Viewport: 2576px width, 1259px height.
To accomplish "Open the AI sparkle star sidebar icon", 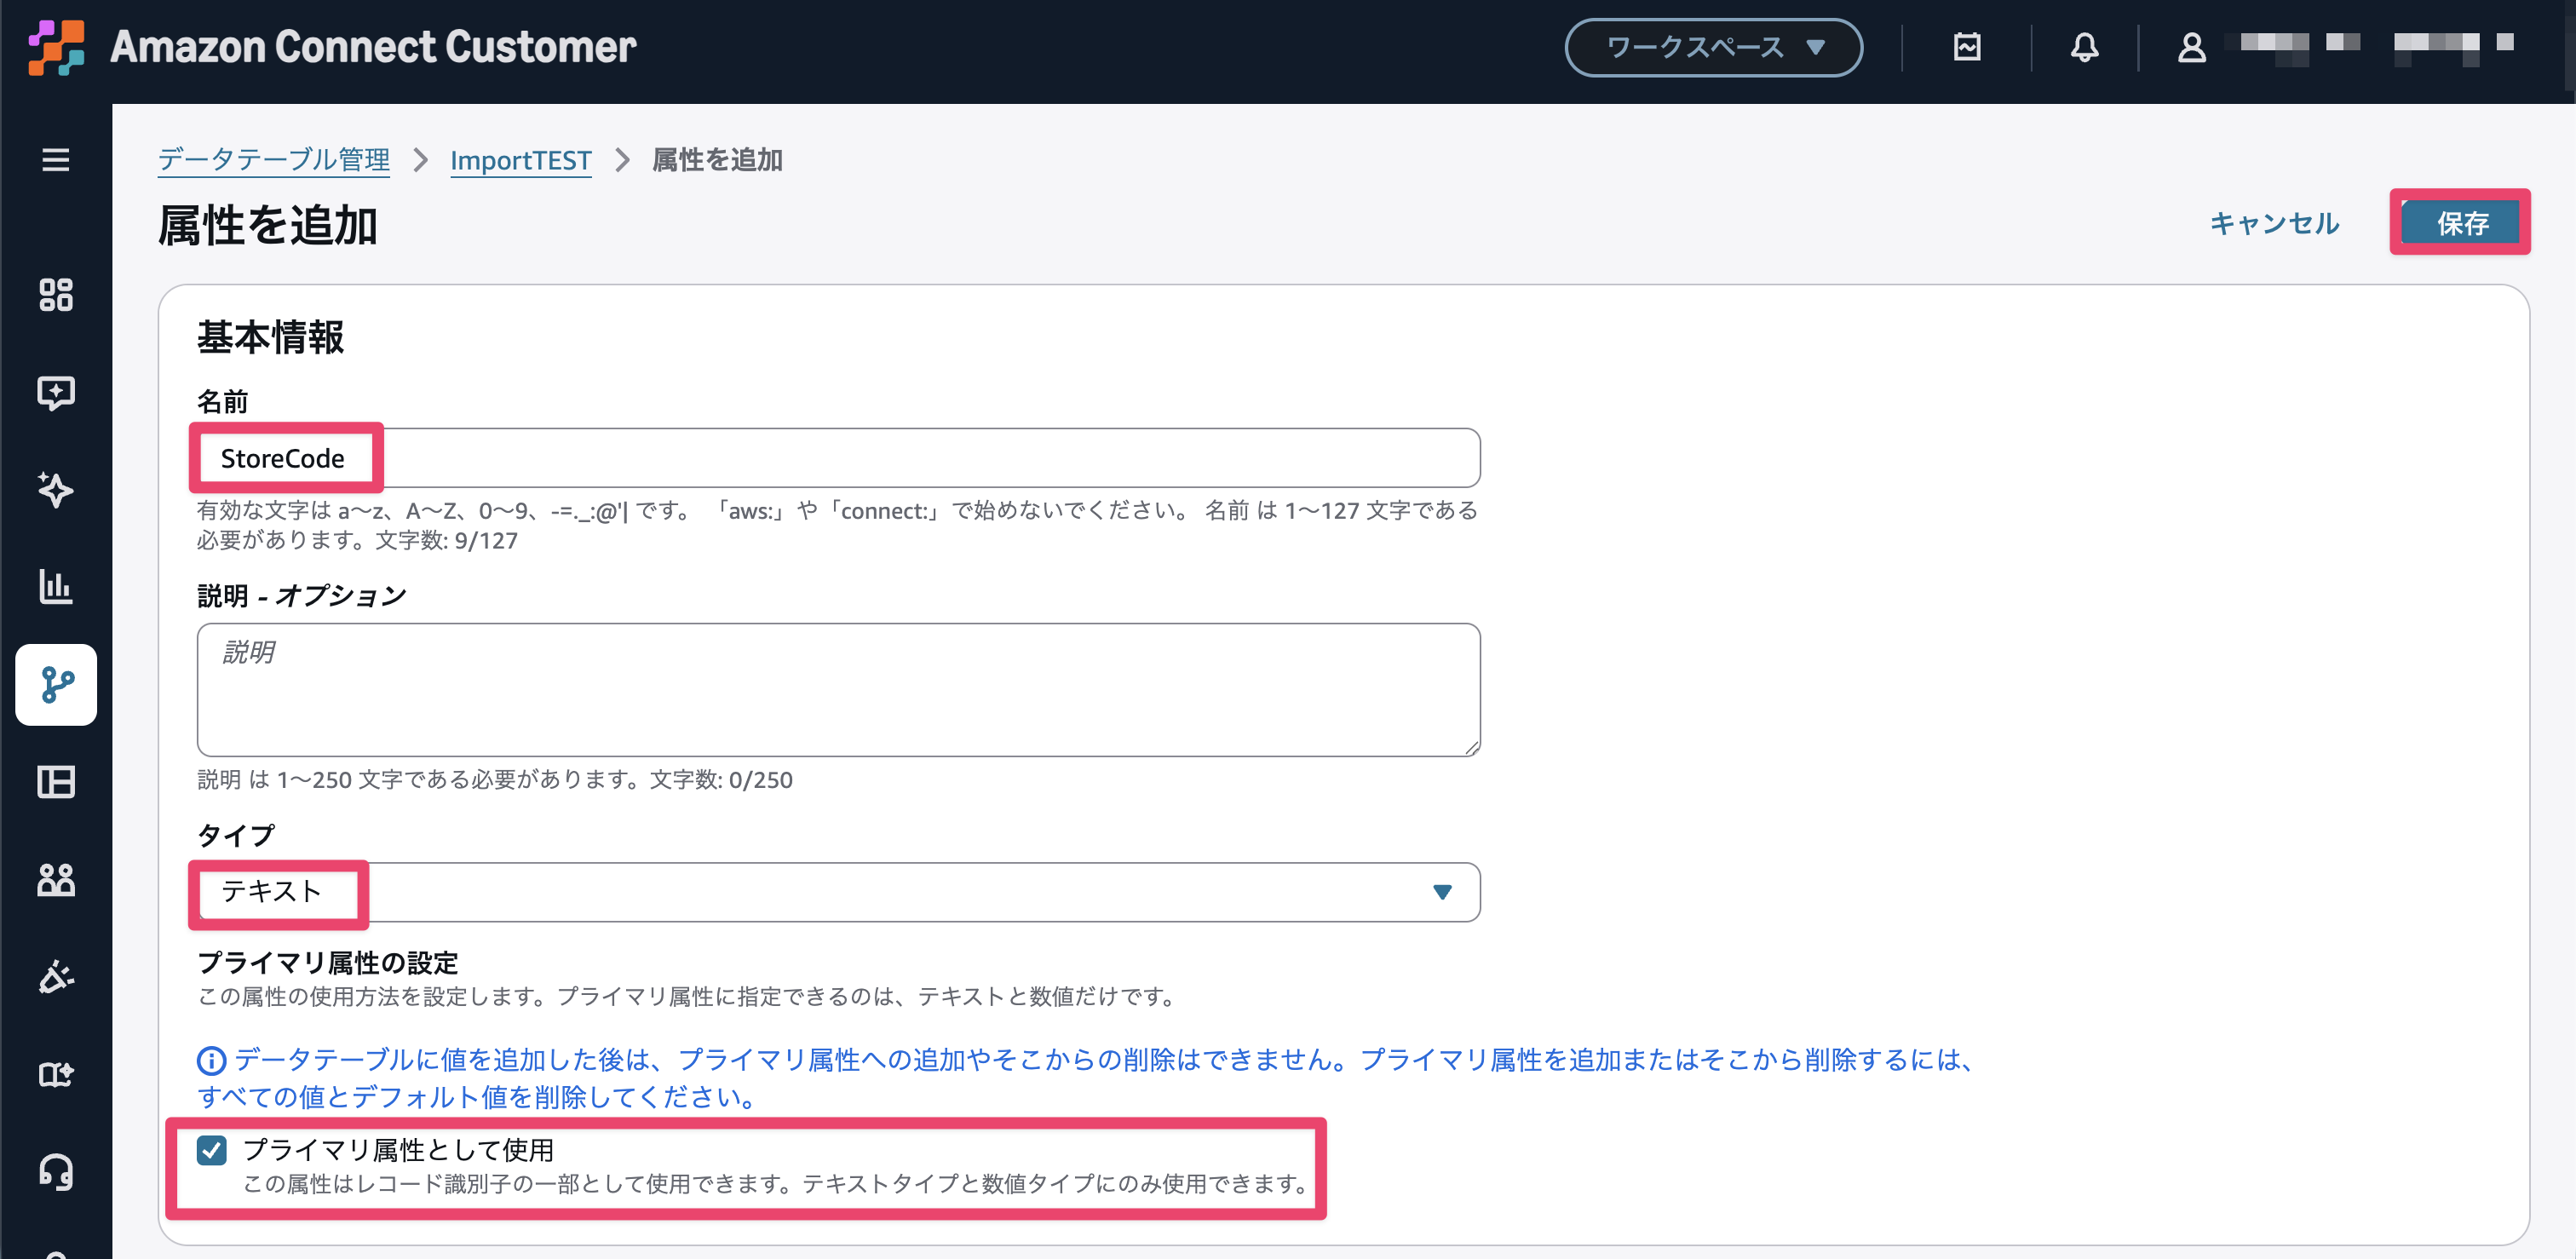I will [x=56, y=490].
